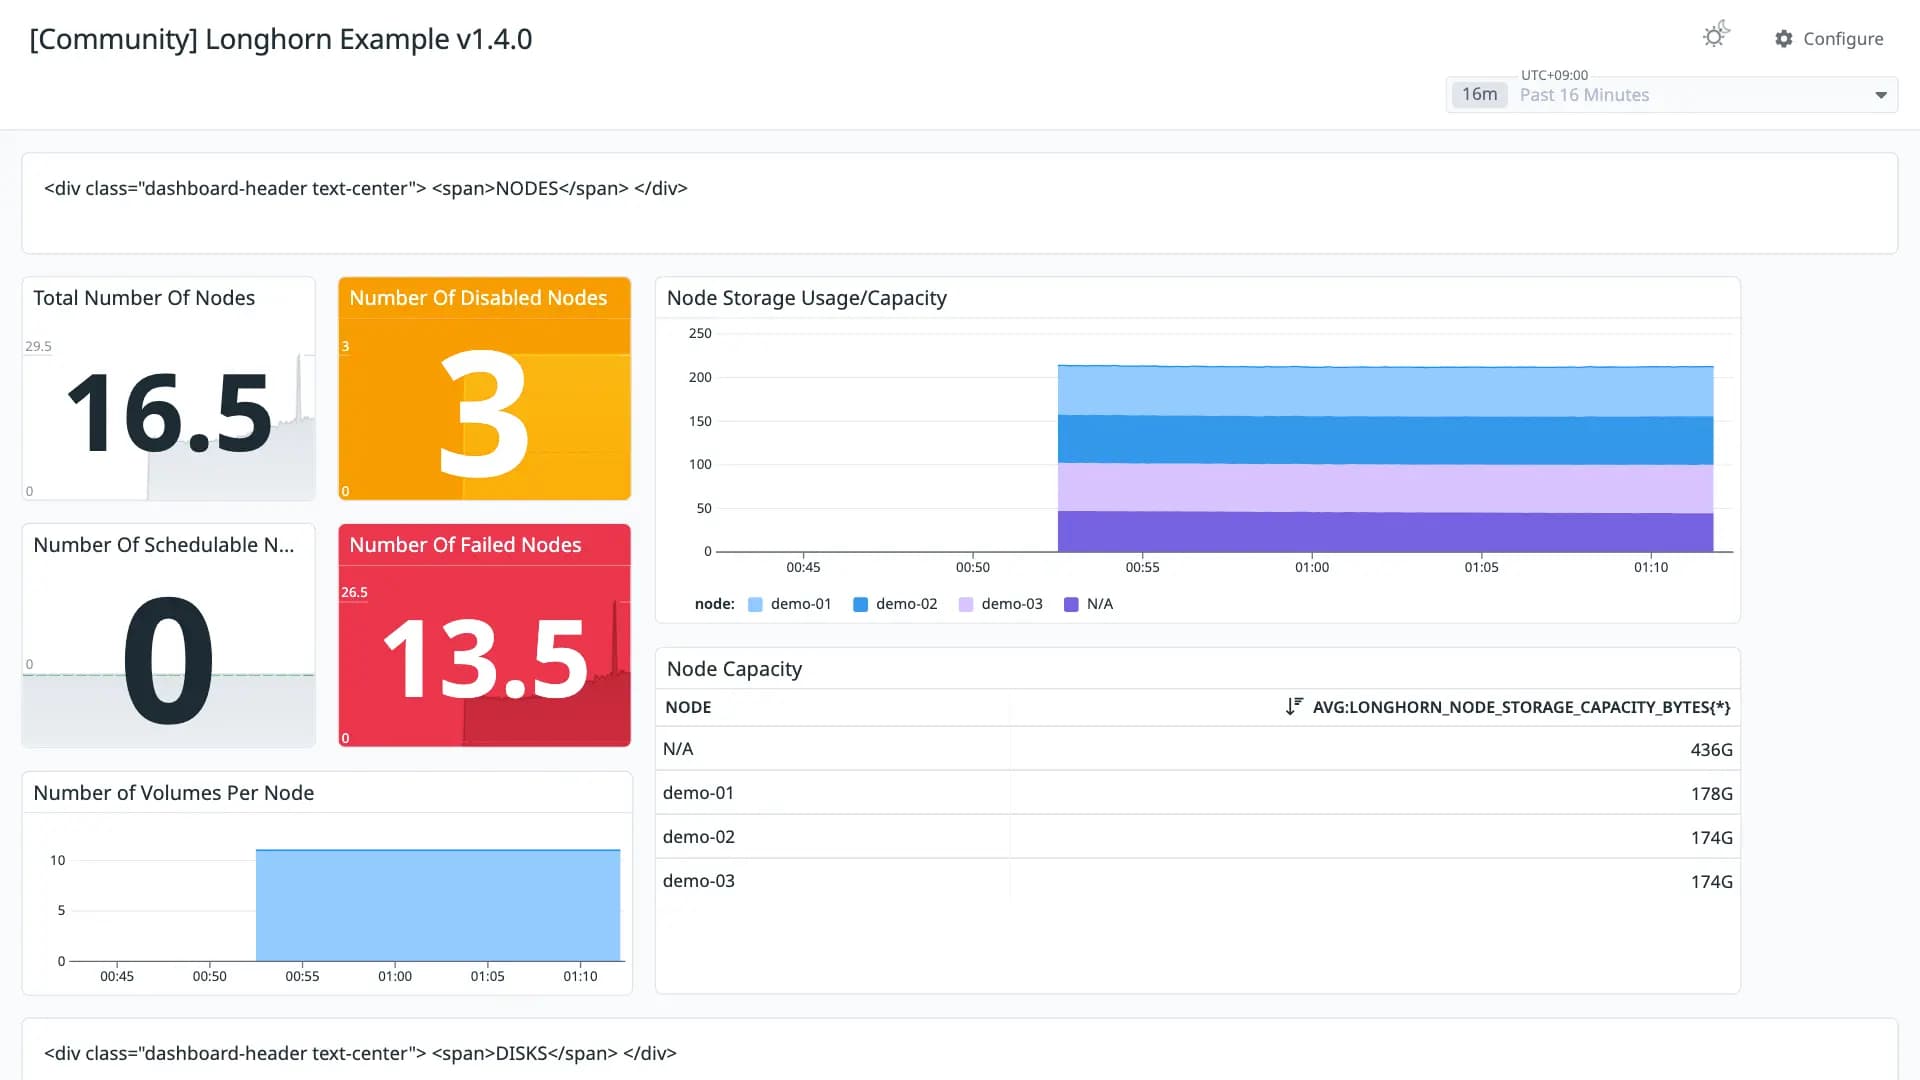Select the N/A label in the chart legend

coord(1100,604)
